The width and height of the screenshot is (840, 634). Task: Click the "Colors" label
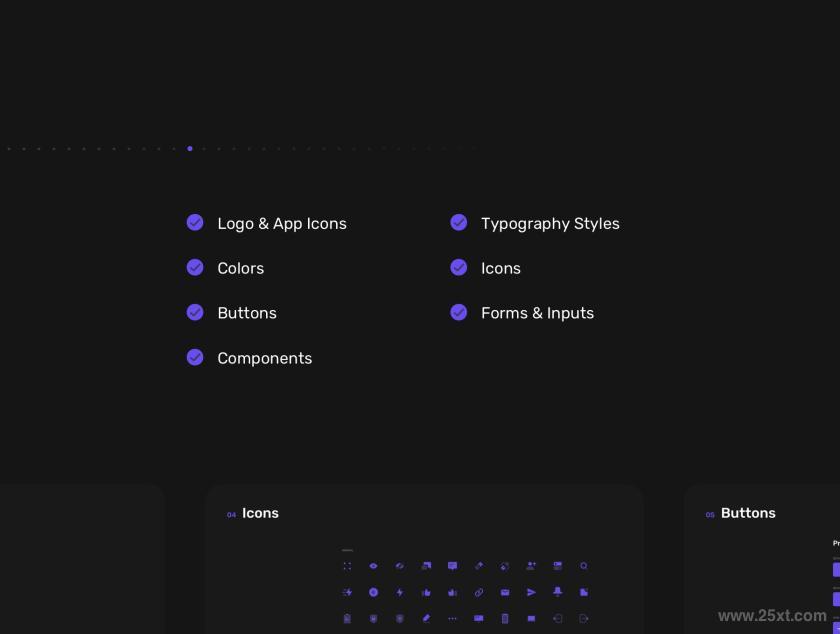(x=241, y=268)
